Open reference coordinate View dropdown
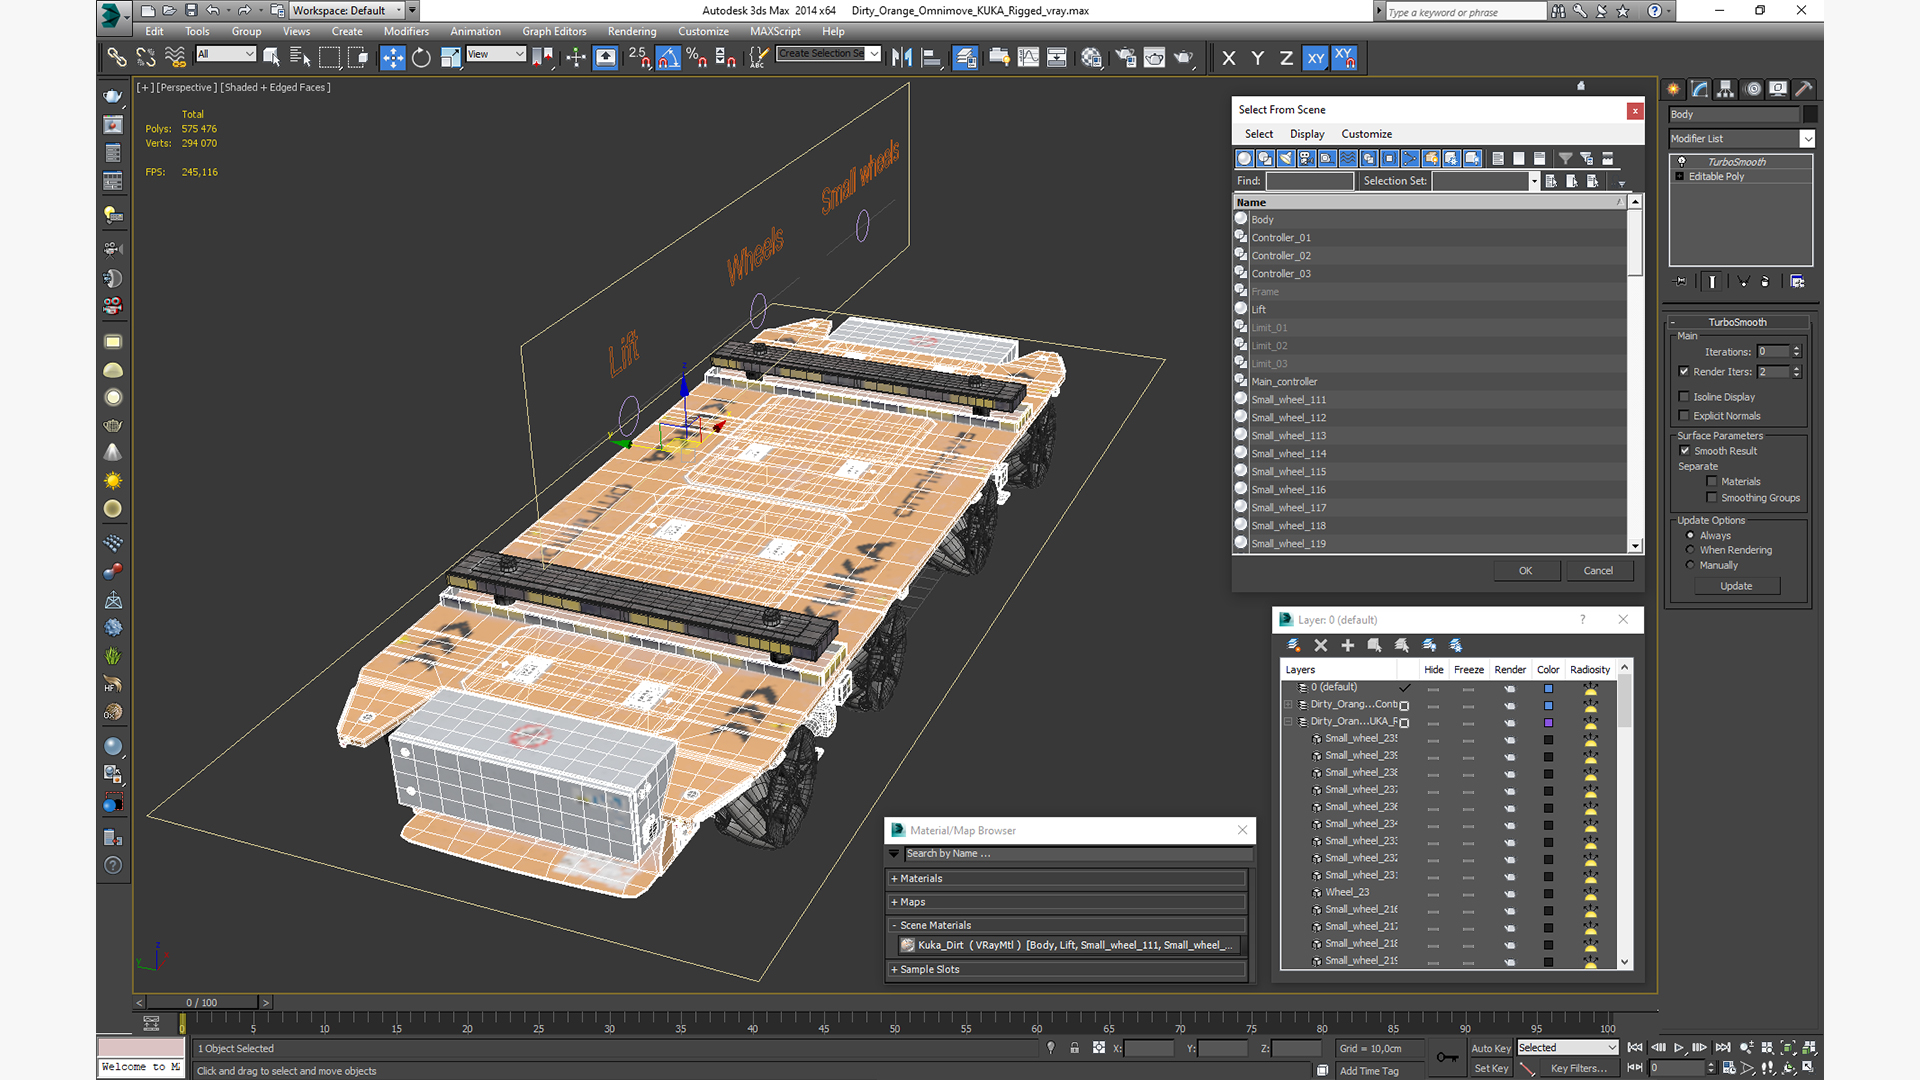Screen dimensions: 1920x1080 520,54
